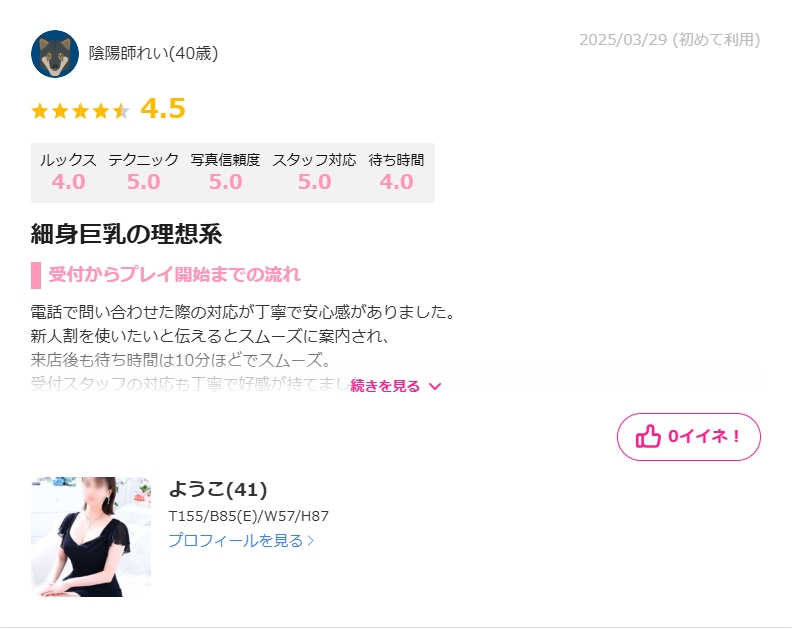The height and width of the screenshot is (629, 792).
Task: Click the 0イイネ！ like button
Action: pyautogui.click(x=688, y=437)
